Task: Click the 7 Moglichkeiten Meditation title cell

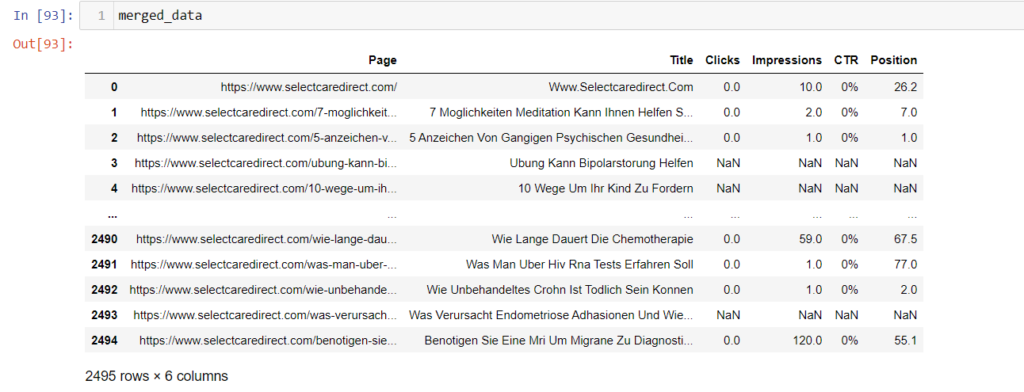Action: pyautogui.click(x=562, y=112)
